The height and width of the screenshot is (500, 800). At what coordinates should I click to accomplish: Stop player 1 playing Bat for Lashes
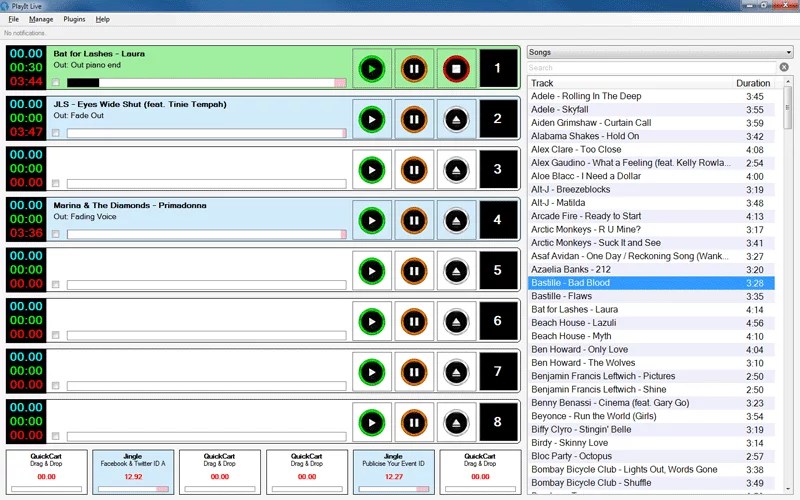[456, 69]
